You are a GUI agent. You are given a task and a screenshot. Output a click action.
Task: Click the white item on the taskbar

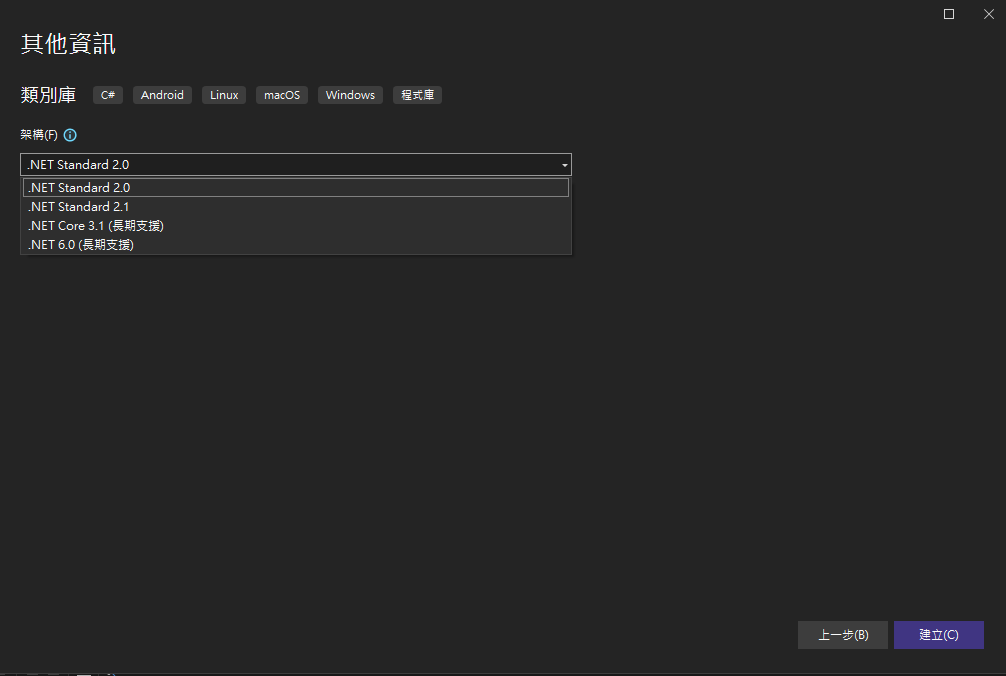coord(84,673)
